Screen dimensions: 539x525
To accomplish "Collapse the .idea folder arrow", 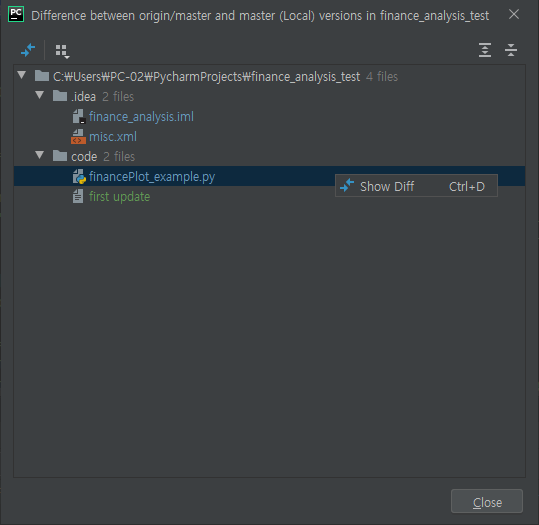I will [x=40, y=95].
